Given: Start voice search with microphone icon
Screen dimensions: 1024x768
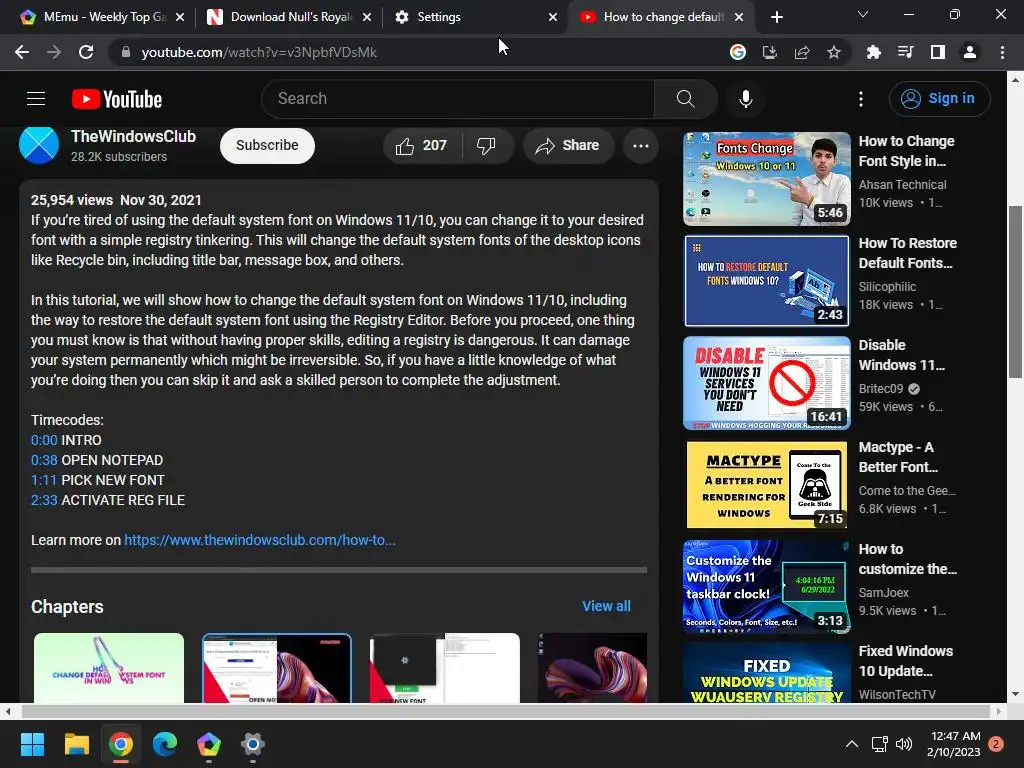Looking at the screenshot, I should (x=745, y=99).
